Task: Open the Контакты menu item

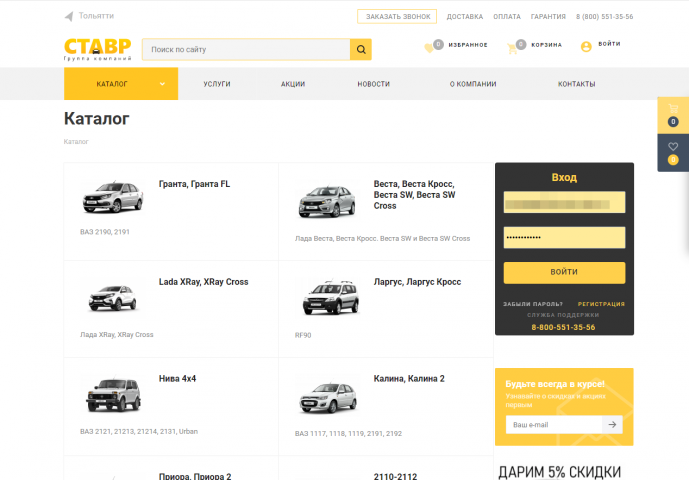Action: coord(577,84)
